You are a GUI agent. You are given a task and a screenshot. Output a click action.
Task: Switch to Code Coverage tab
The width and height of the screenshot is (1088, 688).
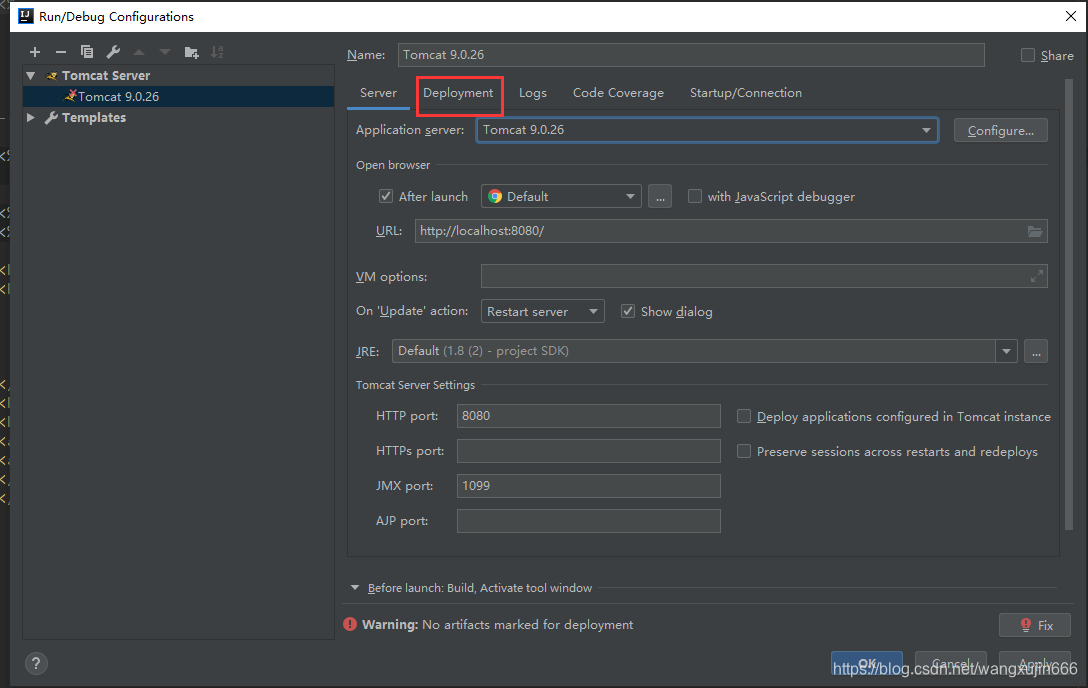pos(618,93)
